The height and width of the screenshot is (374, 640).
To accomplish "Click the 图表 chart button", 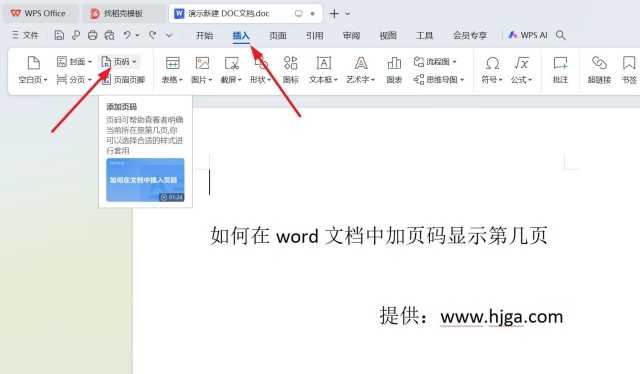I will click(x=394, y=69).
